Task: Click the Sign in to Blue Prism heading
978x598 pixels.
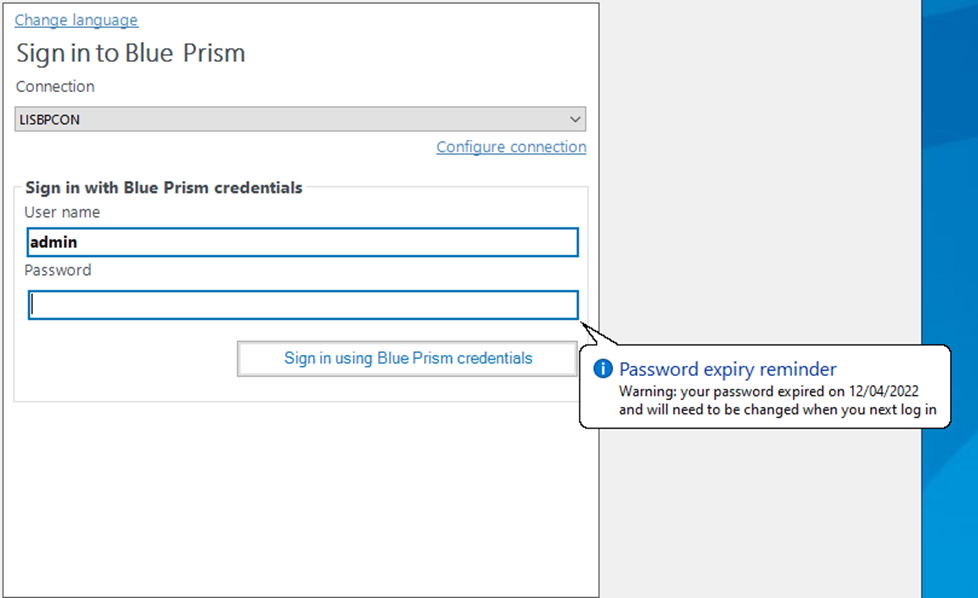Action: (130, 53)
